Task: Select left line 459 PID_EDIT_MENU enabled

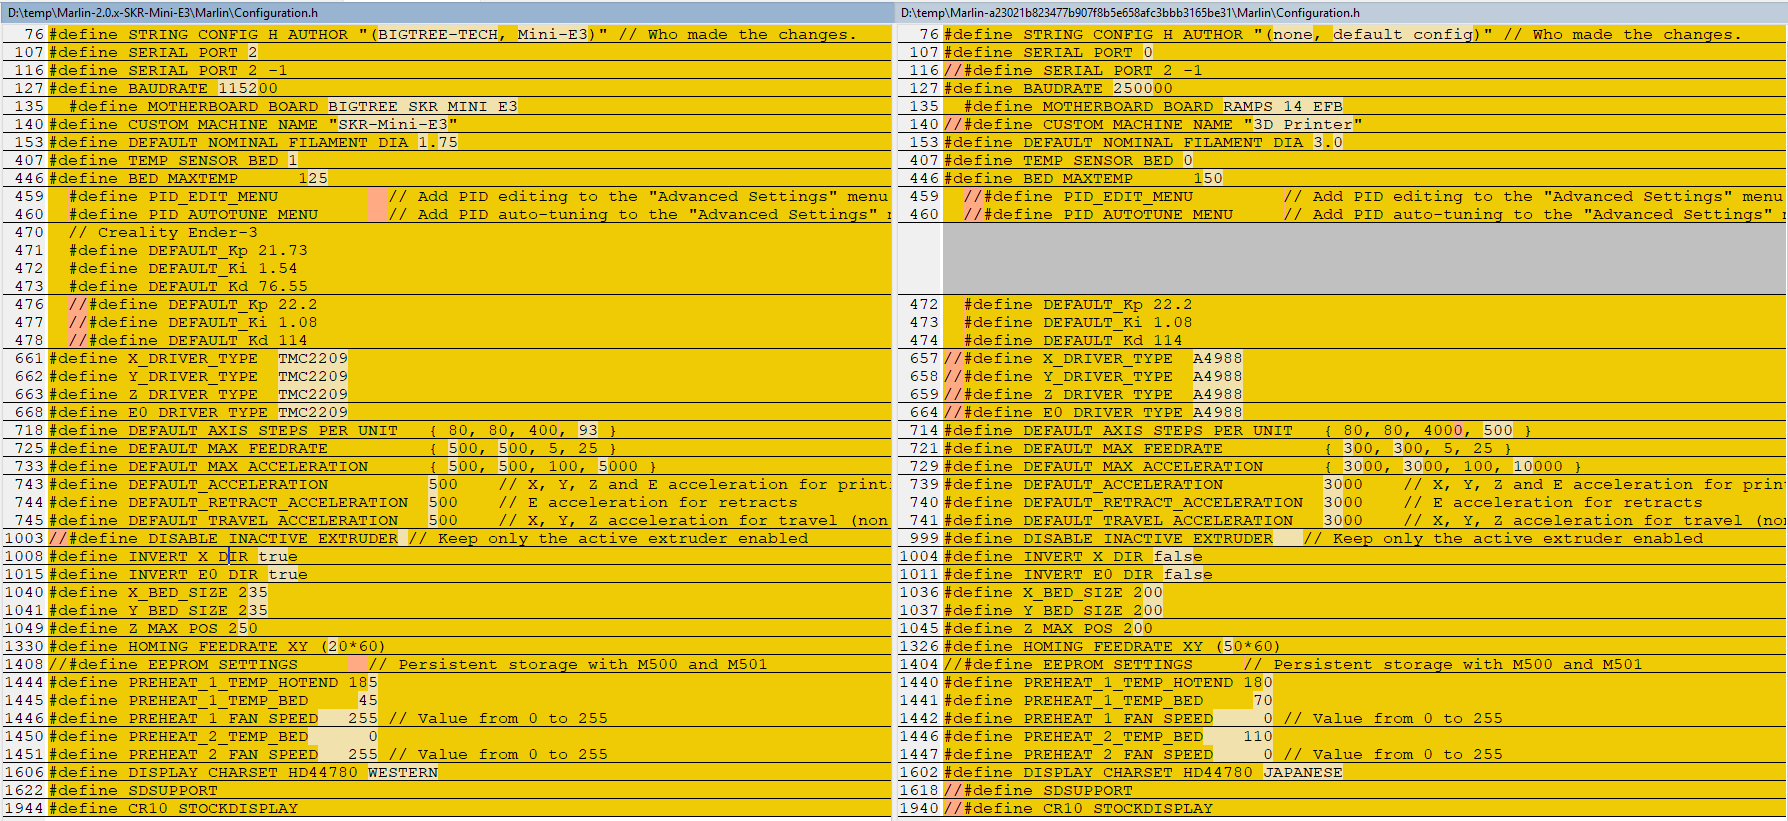Action: (x=446, y=197)
